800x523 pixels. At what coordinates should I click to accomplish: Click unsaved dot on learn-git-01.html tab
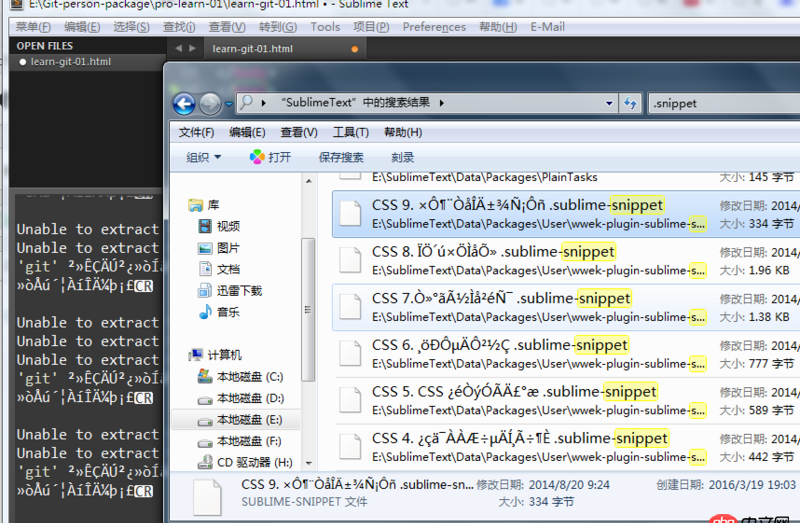tap(355, 49)
